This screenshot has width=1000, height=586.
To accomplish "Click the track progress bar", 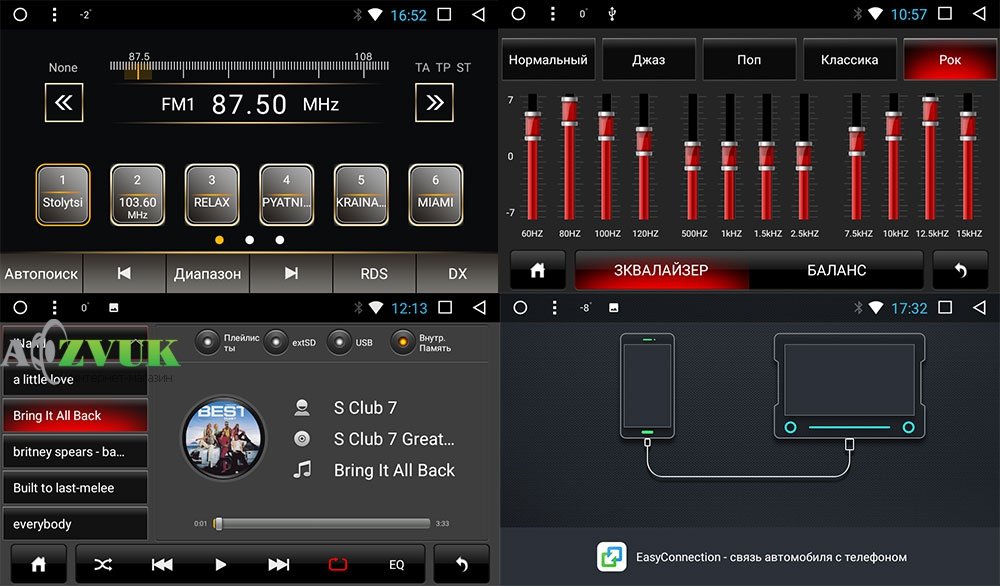I will tap(321, 524).
